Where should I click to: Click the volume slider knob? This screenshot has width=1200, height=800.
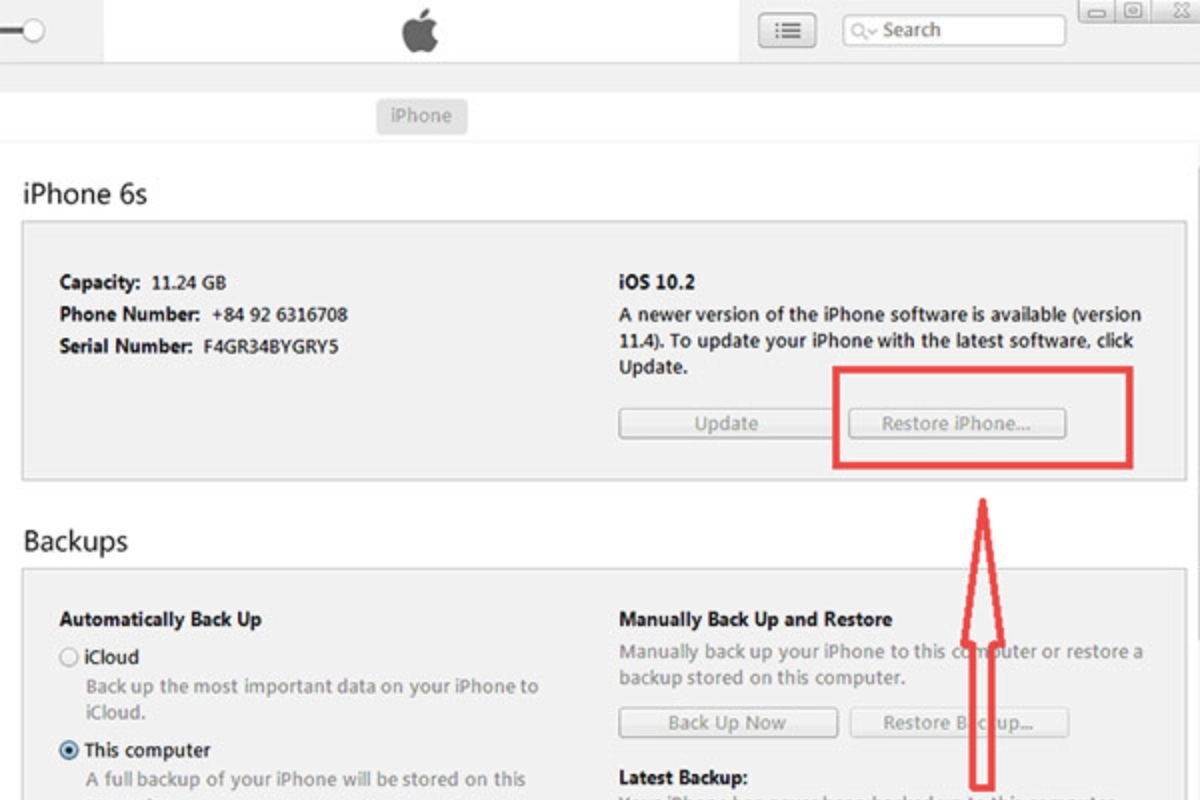click(33, 31)
